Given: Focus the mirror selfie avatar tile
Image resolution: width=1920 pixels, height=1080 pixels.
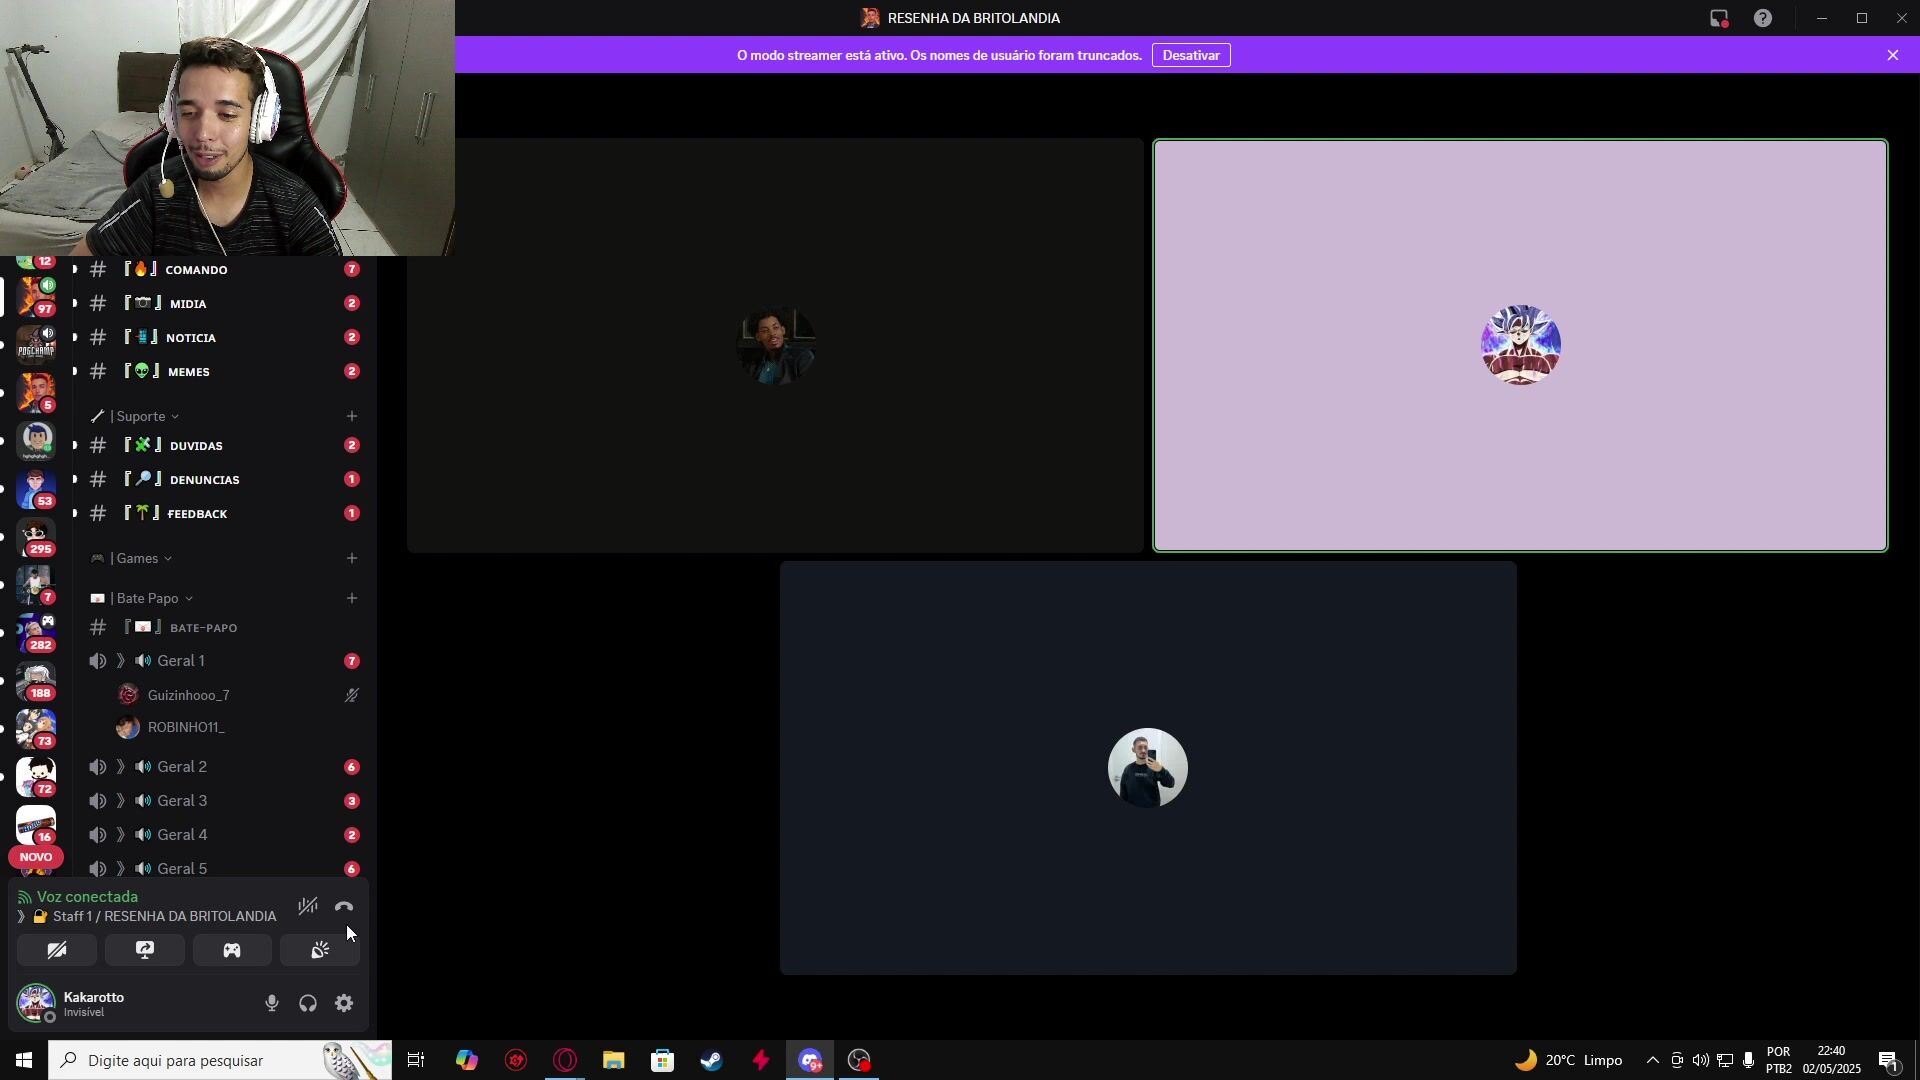Looking at the screenshot, I should (x=1148, y=768).
